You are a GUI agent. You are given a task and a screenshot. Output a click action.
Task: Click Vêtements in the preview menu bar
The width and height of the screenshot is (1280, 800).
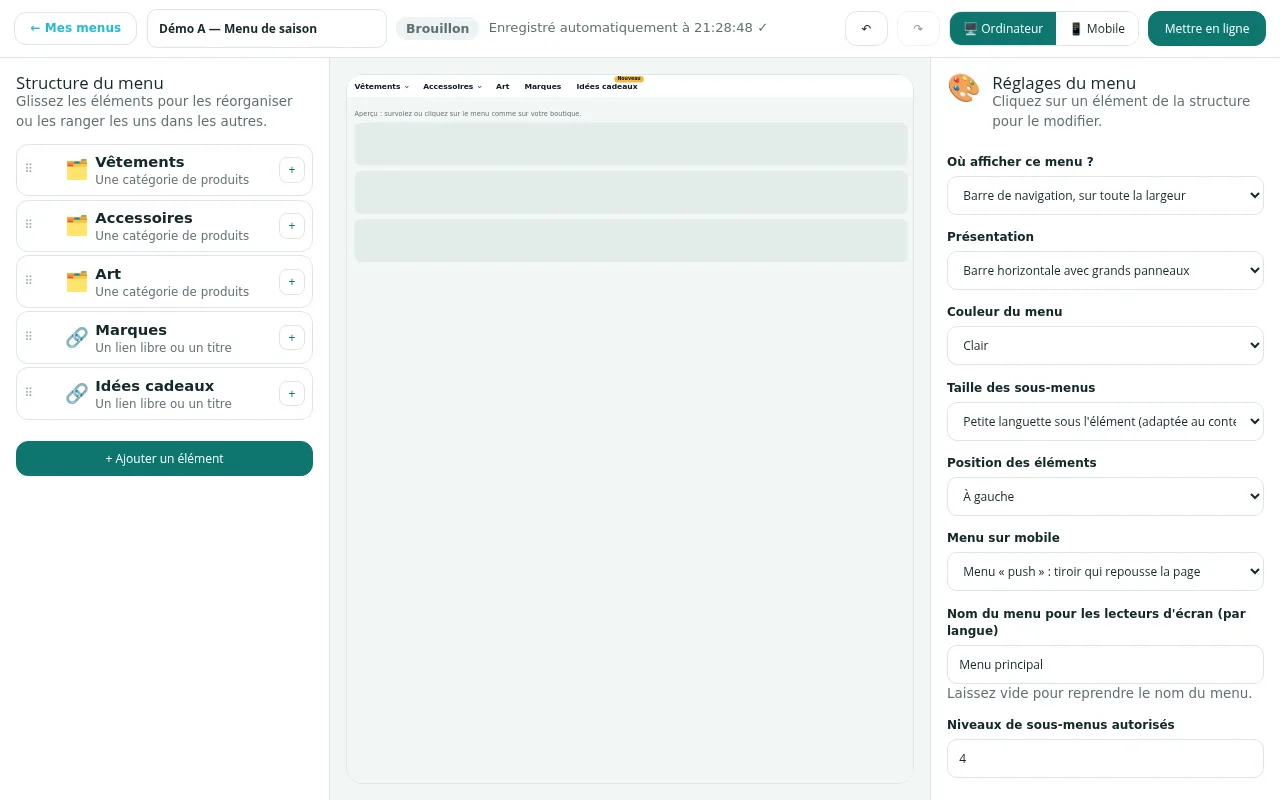(381, 87)
